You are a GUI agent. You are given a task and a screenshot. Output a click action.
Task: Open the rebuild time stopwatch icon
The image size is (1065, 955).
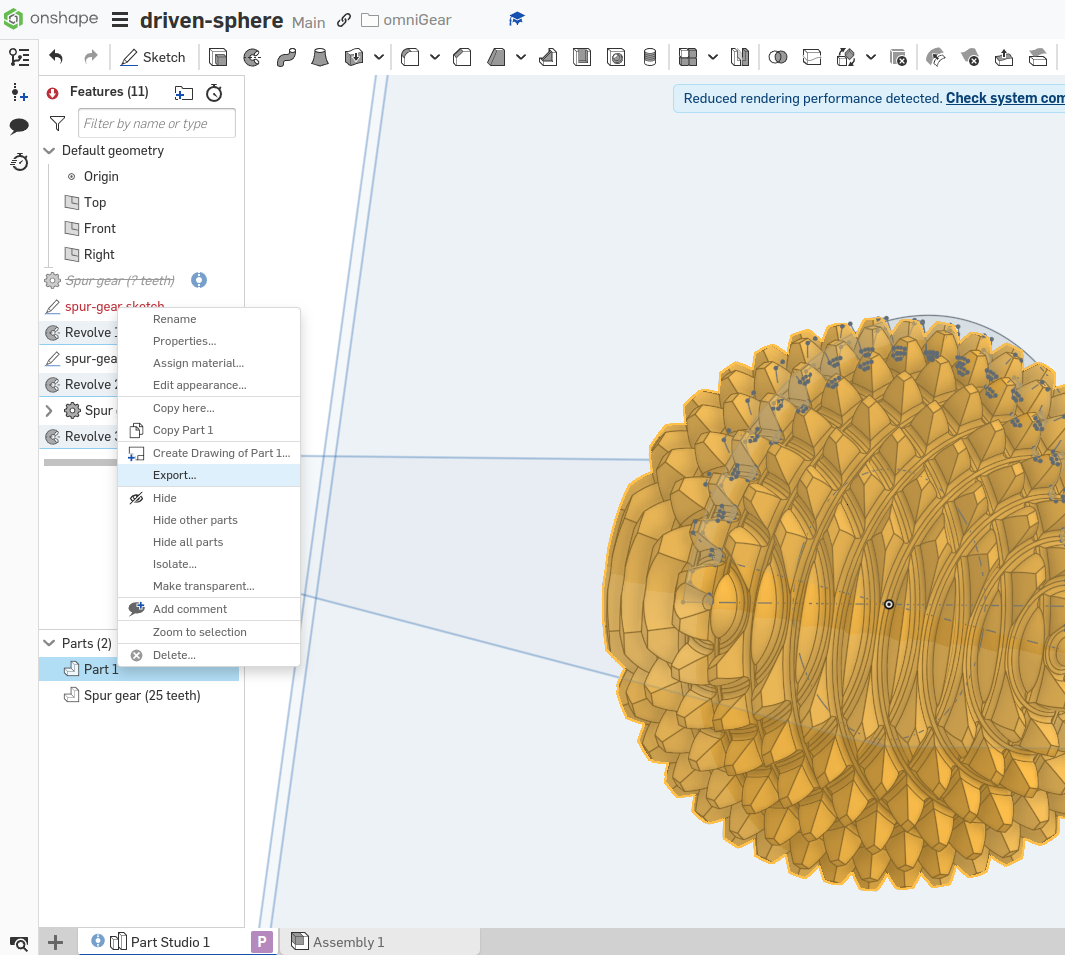pyautogui.click(x=214, y=92)
